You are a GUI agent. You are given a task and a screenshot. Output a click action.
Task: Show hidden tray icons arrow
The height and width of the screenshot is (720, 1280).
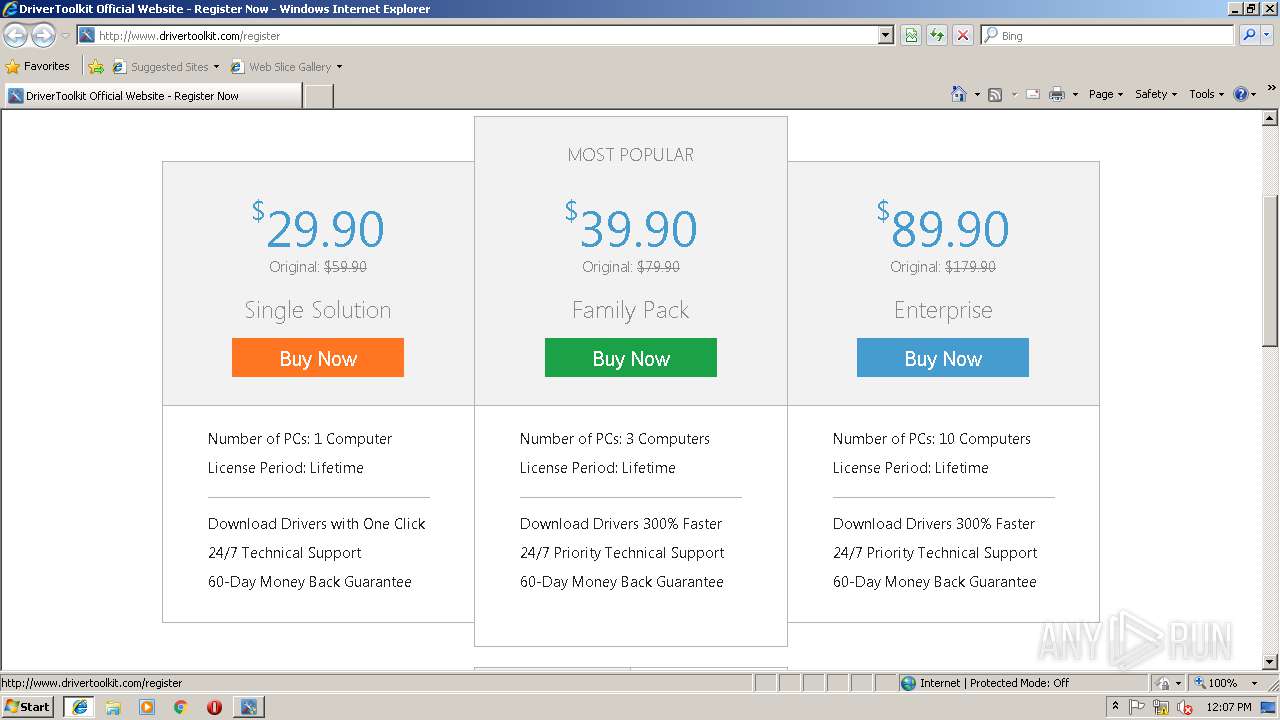tap(1115, 707)
